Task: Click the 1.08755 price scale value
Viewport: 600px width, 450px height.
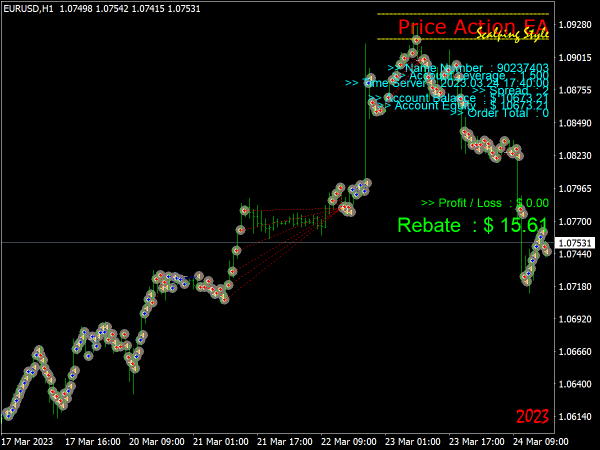Action: pos(575,90)
